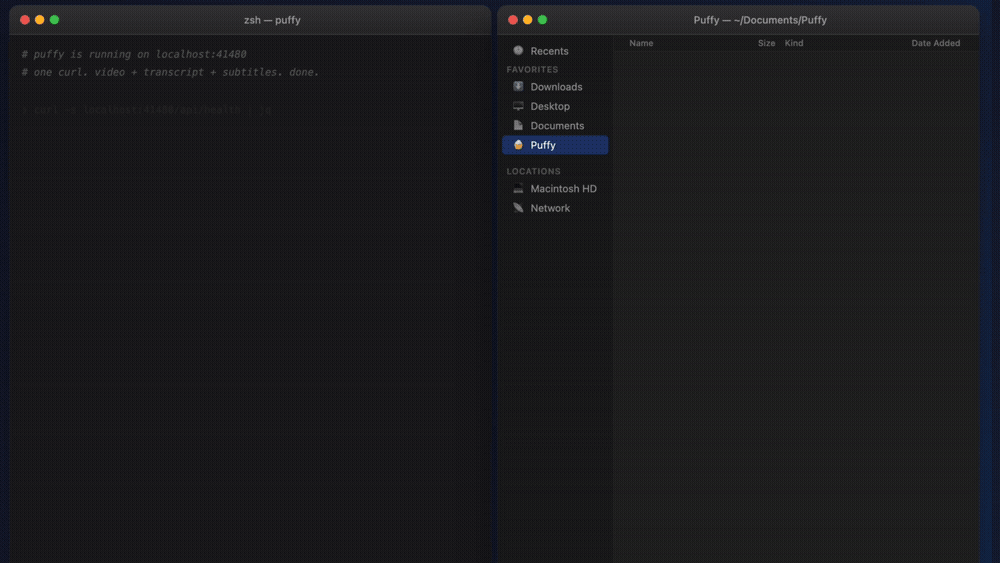Open Documents in the sidebar
This screenshot has height=563, width=1000.
555,126
